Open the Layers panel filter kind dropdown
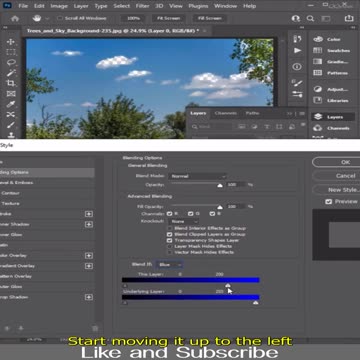The image size is (360, 360). pos(211,127)
